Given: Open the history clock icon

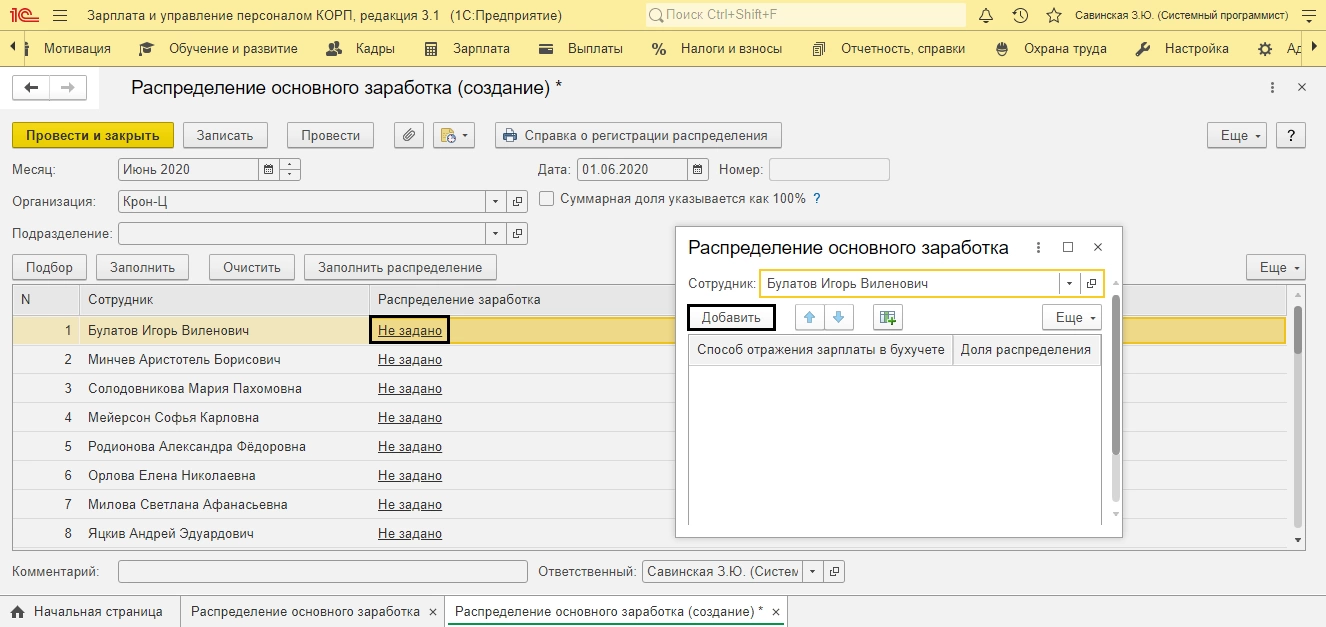Looking at the screenshot, I should point(1020,16).
